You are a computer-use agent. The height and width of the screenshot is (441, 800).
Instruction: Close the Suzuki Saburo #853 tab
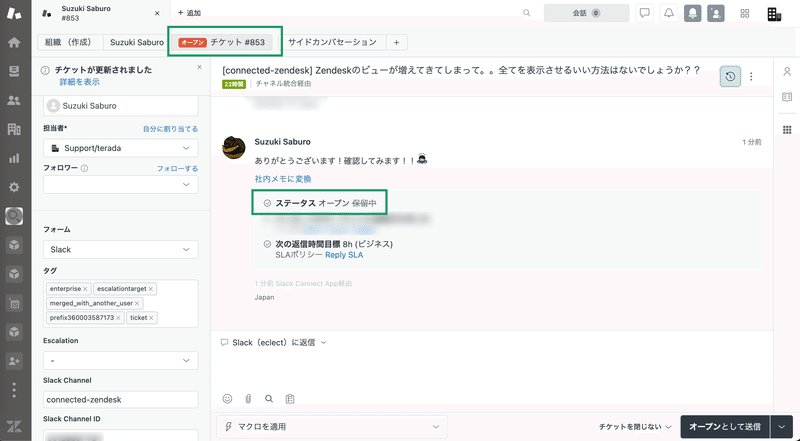coord(157,13)
